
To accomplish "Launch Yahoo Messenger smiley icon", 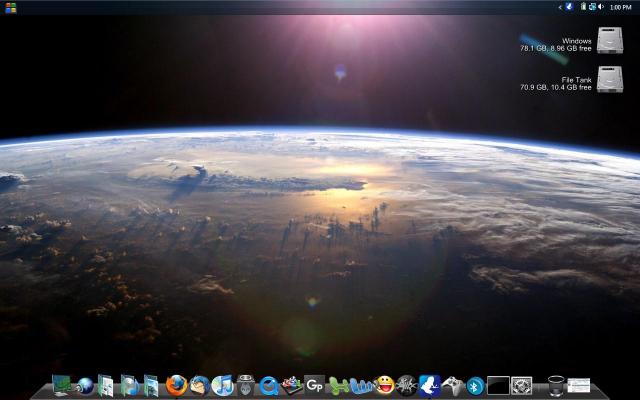I will [x=384, y=385].
